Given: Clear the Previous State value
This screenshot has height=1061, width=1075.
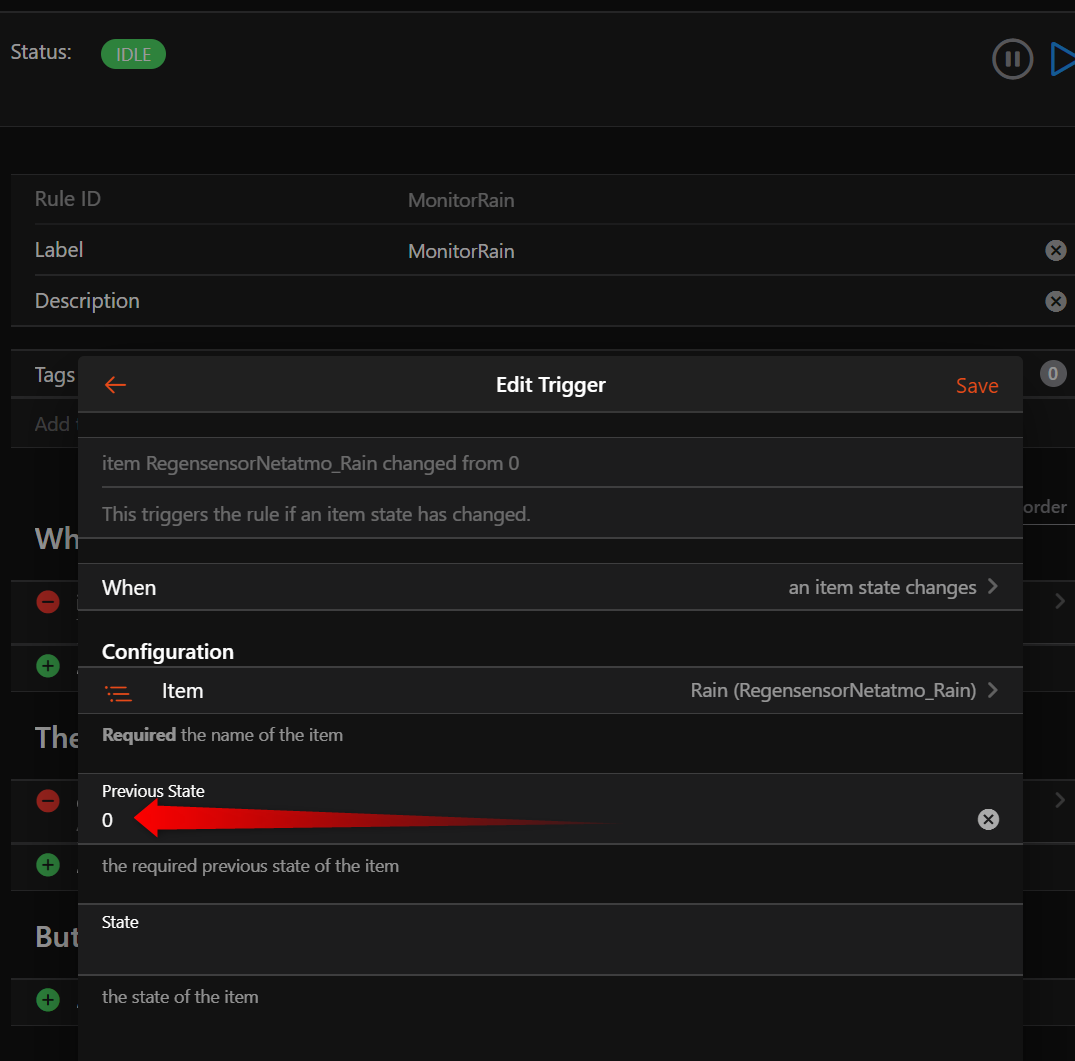Looking at the screenshot, I should (x=988, y=820).
